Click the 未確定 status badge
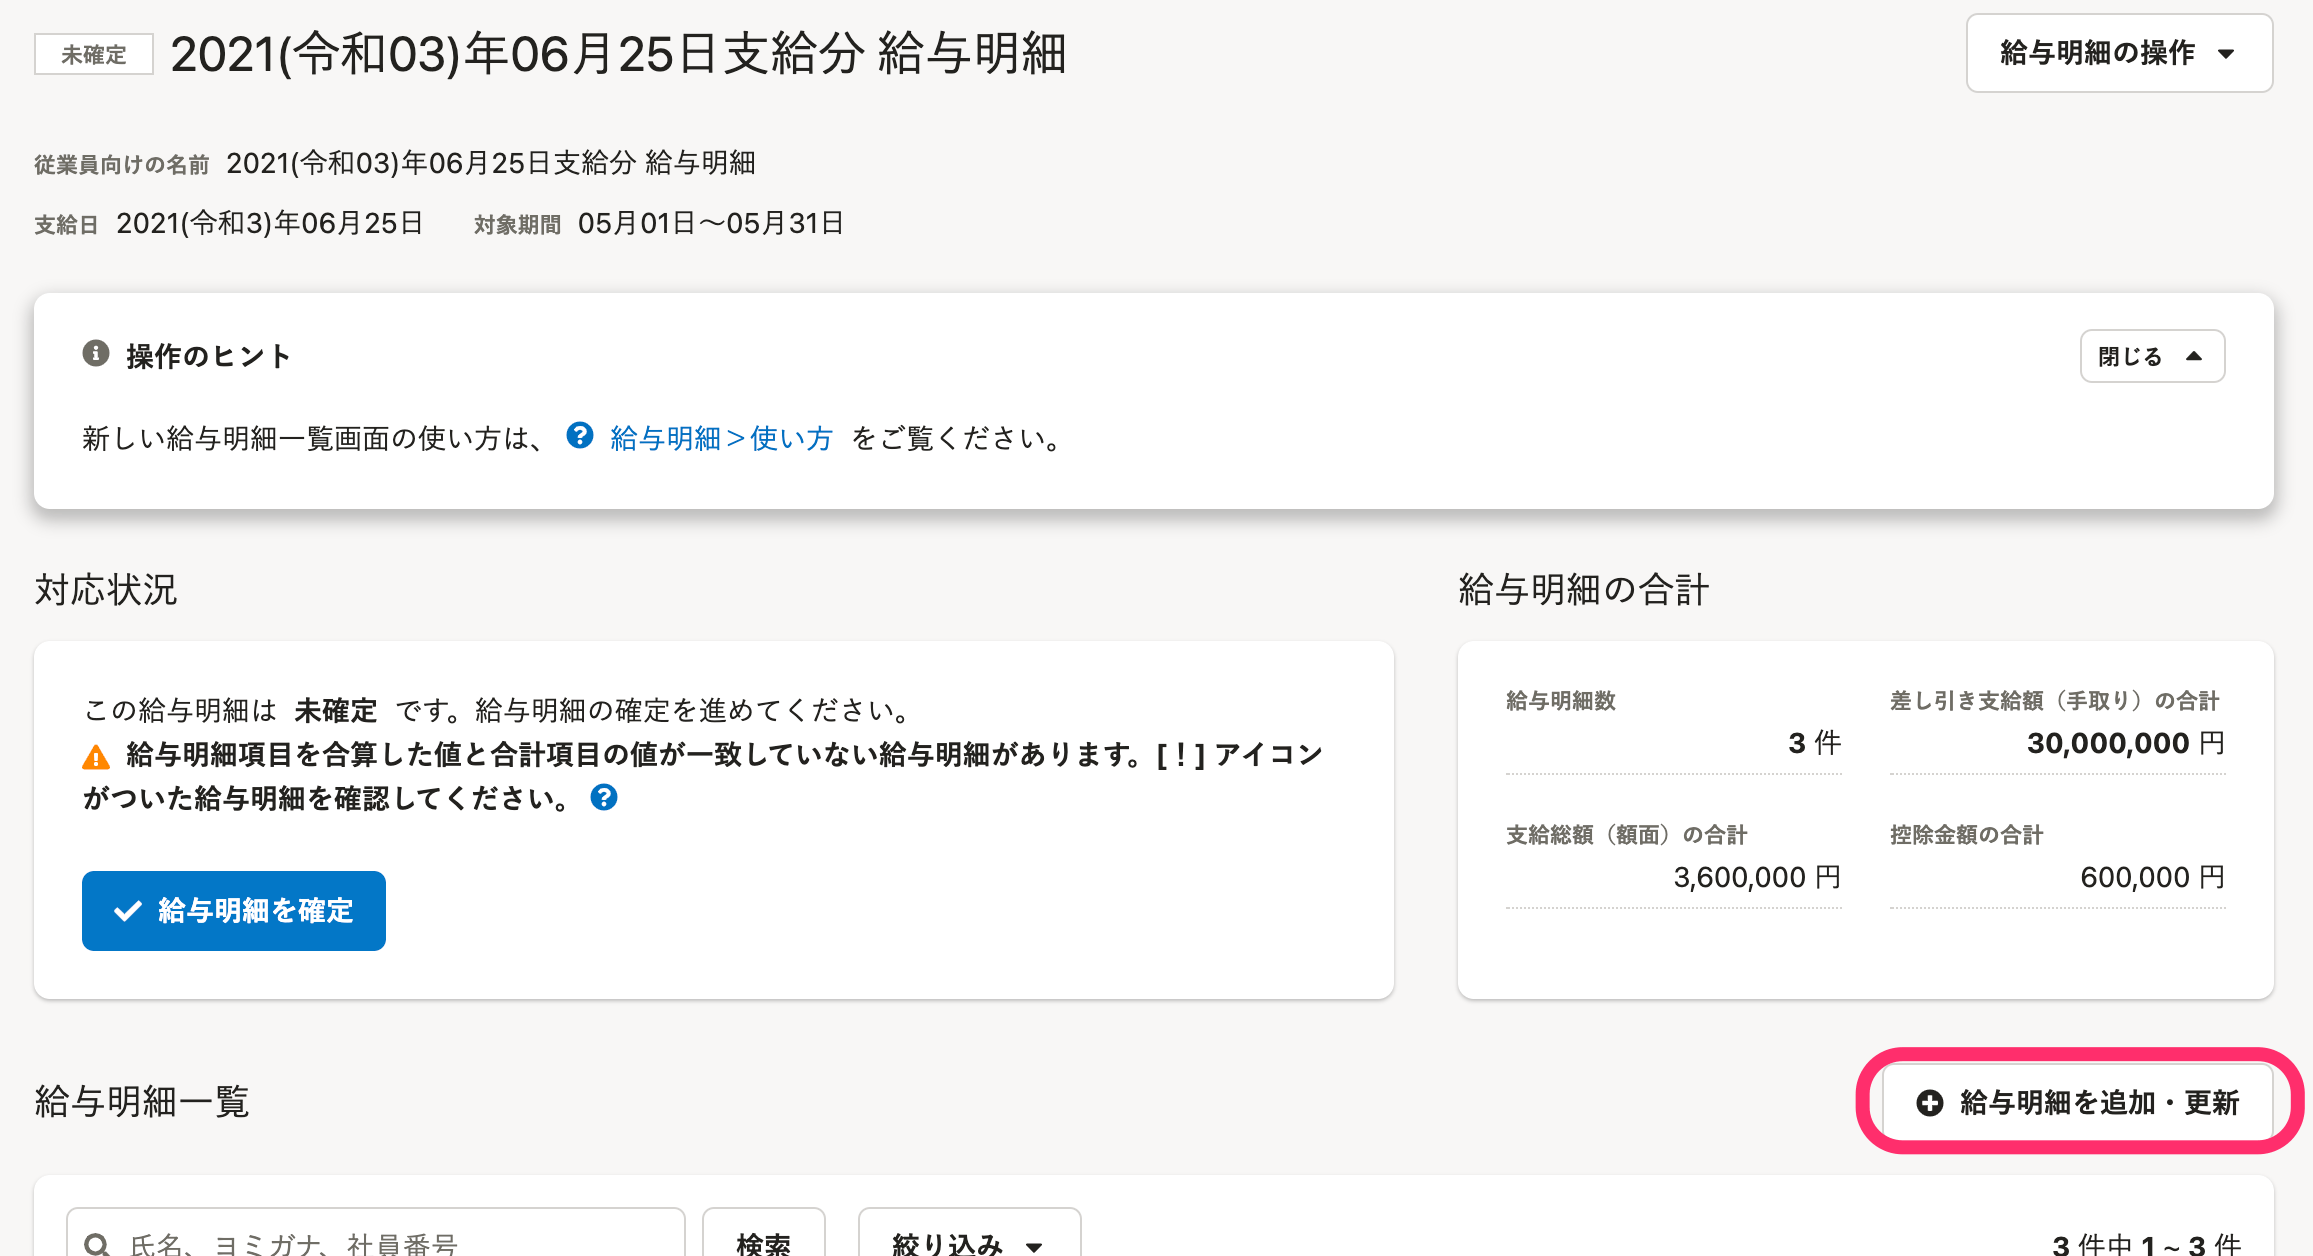The width and height of the screenshot is (2313, 1256). [x=94, y=54]
